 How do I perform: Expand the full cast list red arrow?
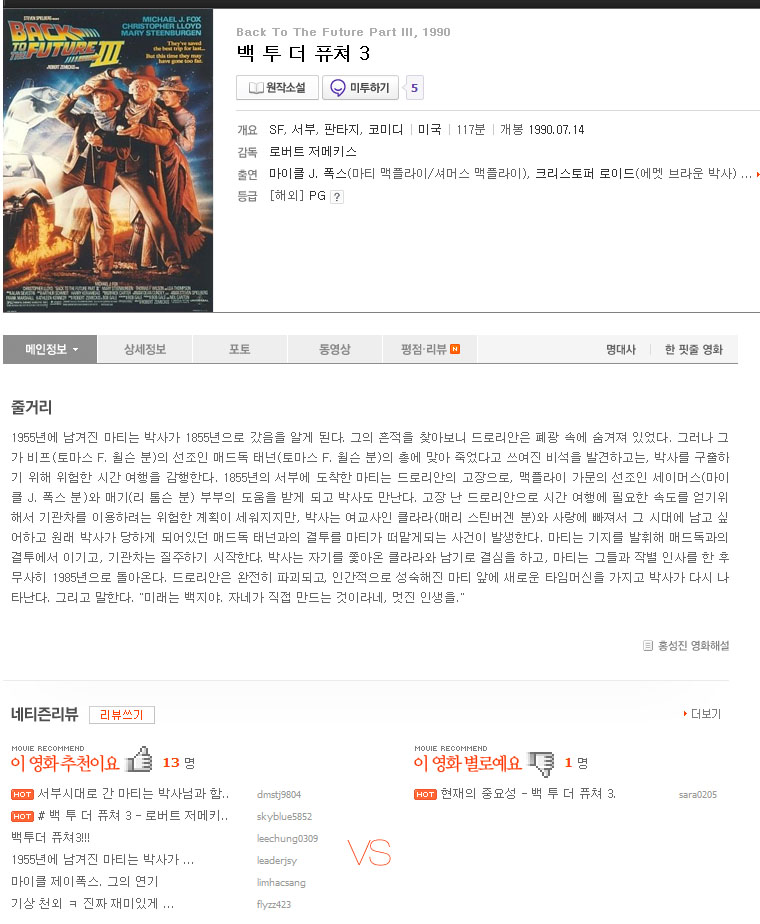pyautogui.click(x=758, y=174)
